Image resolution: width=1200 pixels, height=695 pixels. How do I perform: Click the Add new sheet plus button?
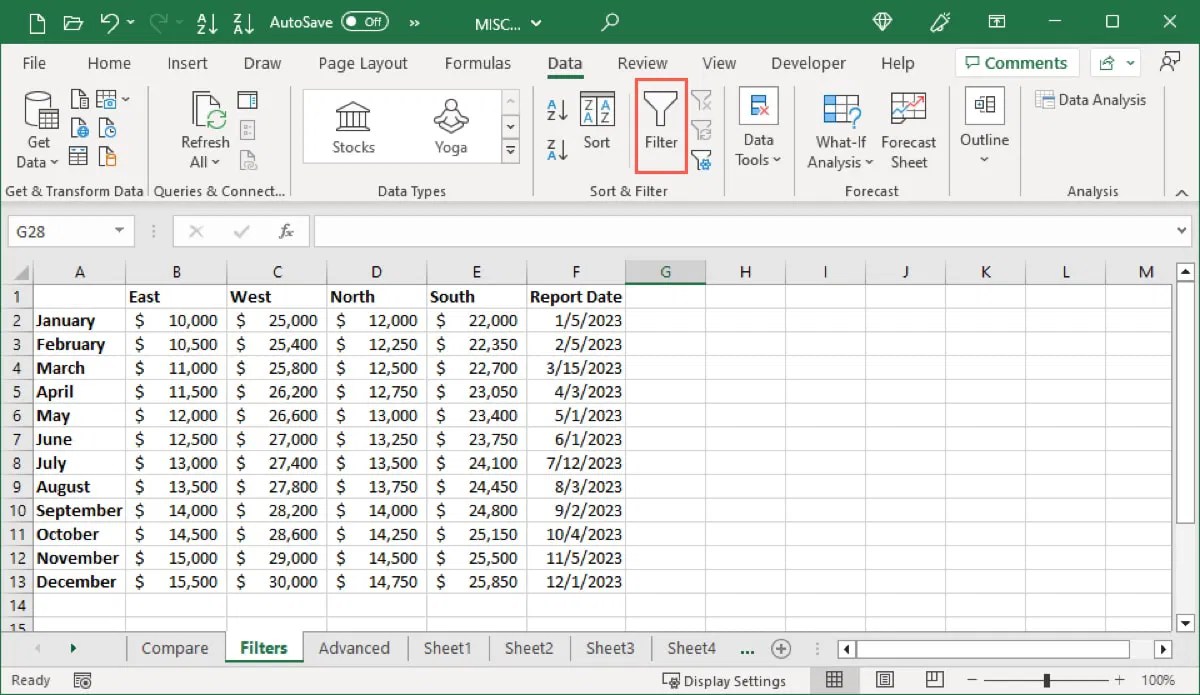[781, 648]
